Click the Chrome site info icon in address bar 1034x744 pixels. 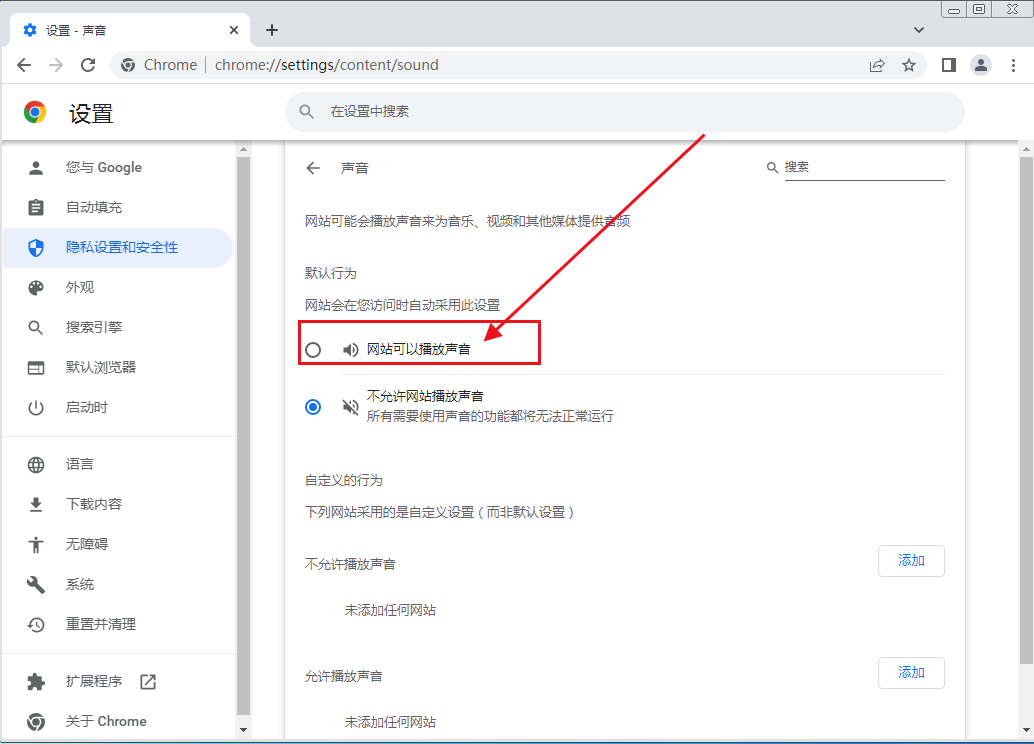point(128,65)
